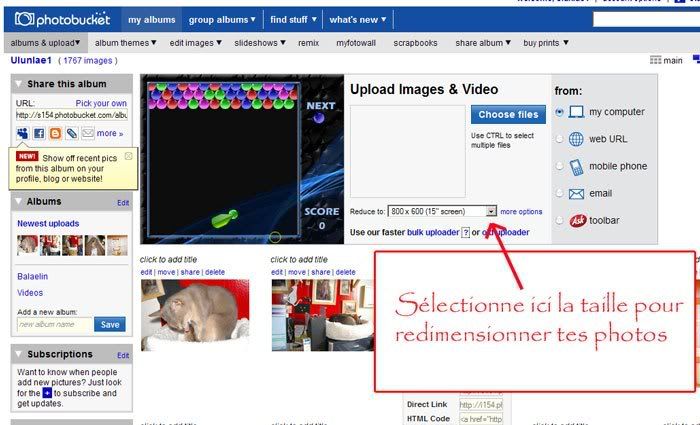Open the red room photo thumbnail
Screen dimensions: 700x425
click(322, 315)
